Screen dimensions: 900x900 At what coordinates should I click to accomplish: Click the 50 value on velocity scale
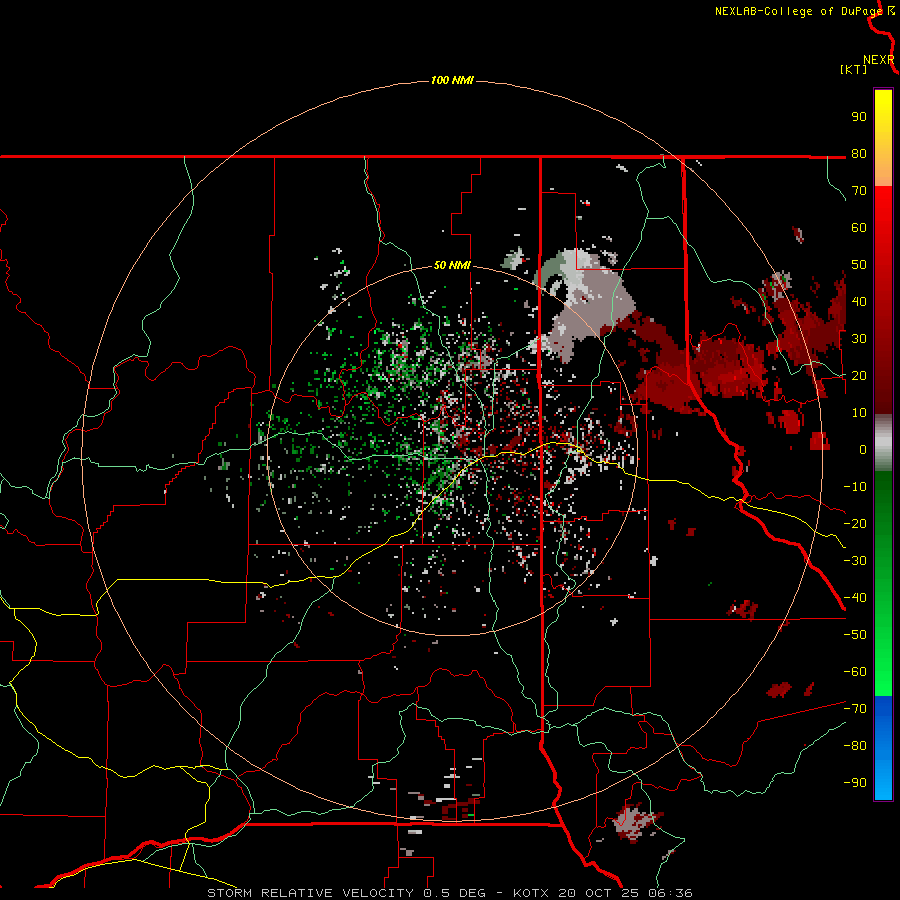click(859, 265)
